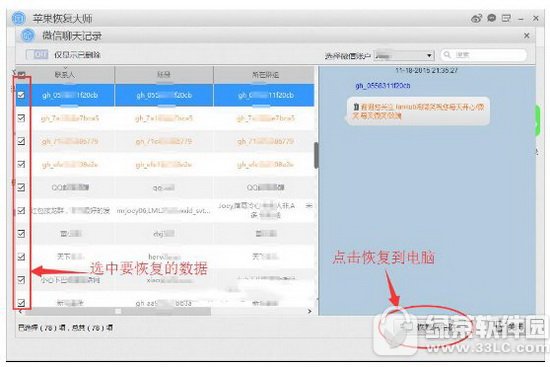Open the menu icon beside the minimize button
Image resolution: width=550 pixels, height=367 pixels.
pyautogui.click(x=506, y=18)
